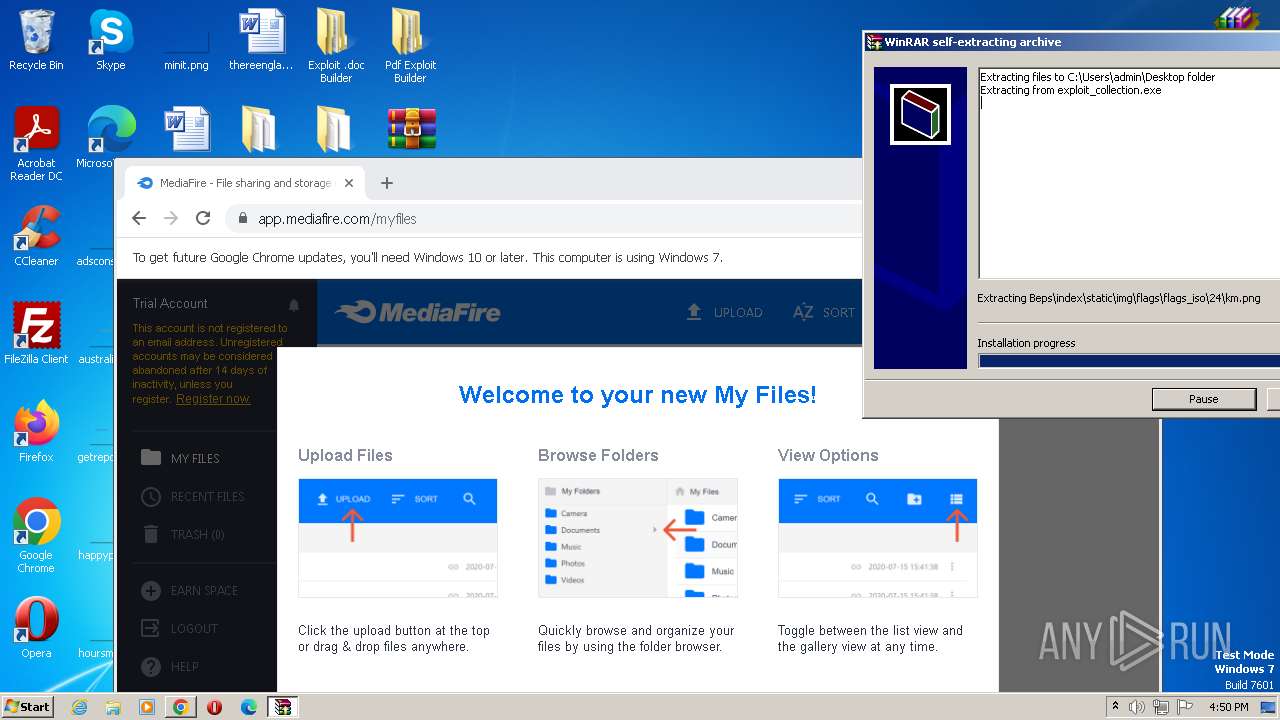Click the Upload Files tutorial thumbnail
This screenshot has width=1280, height=720.
click(398, 538)
